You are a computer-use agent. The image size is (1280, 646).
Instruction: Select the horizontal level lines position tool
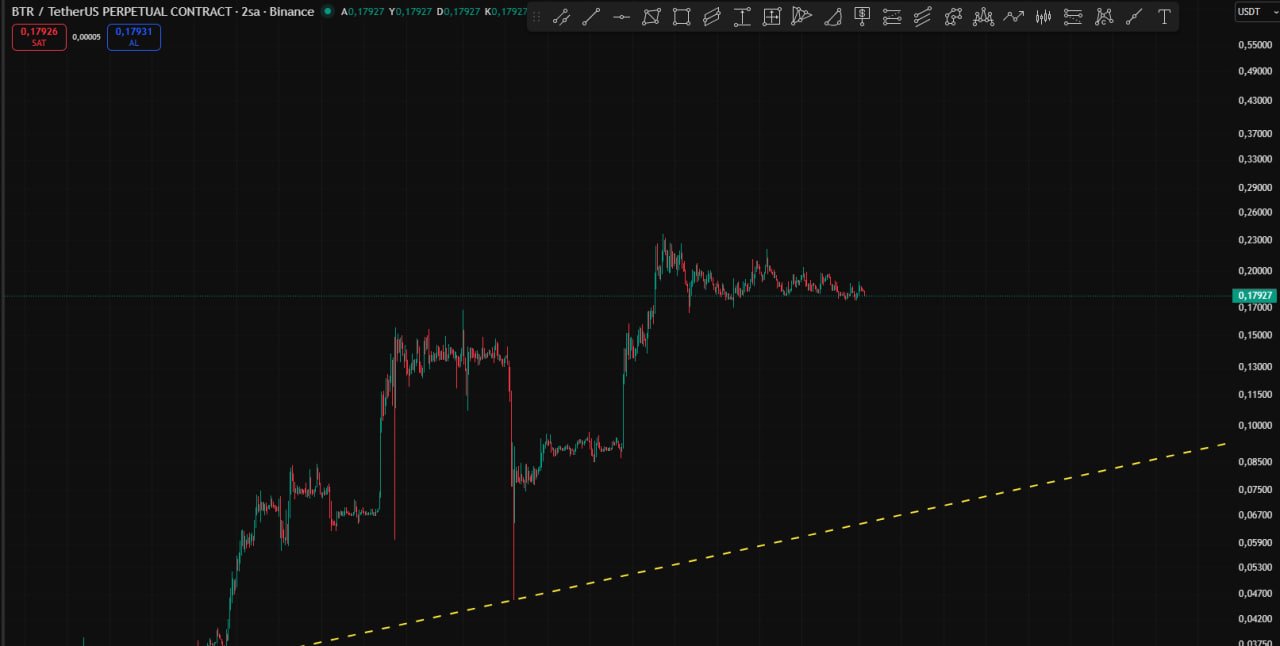point(892,17)
